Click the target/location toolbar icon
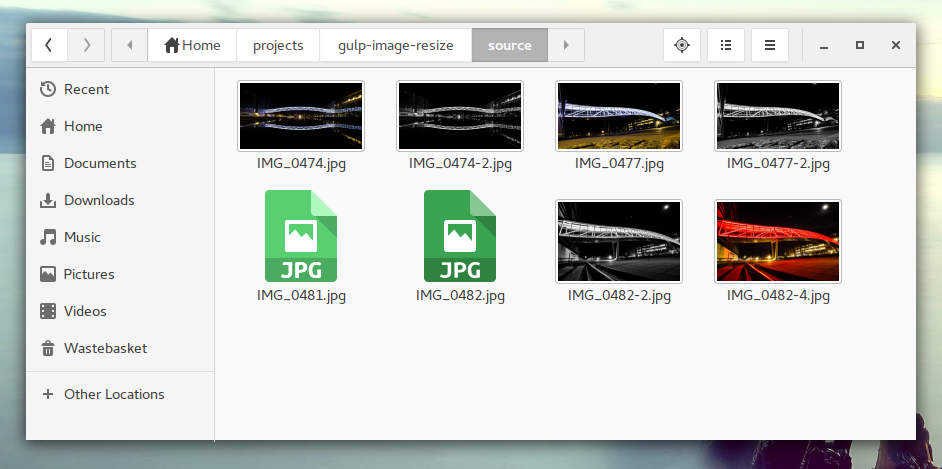 tap(682, 45)
